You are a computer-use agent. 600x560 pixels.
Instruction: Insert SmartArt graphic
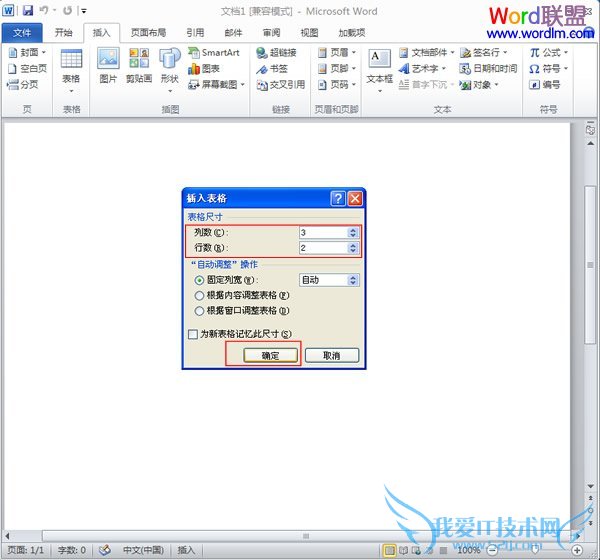tap(214, 52)
